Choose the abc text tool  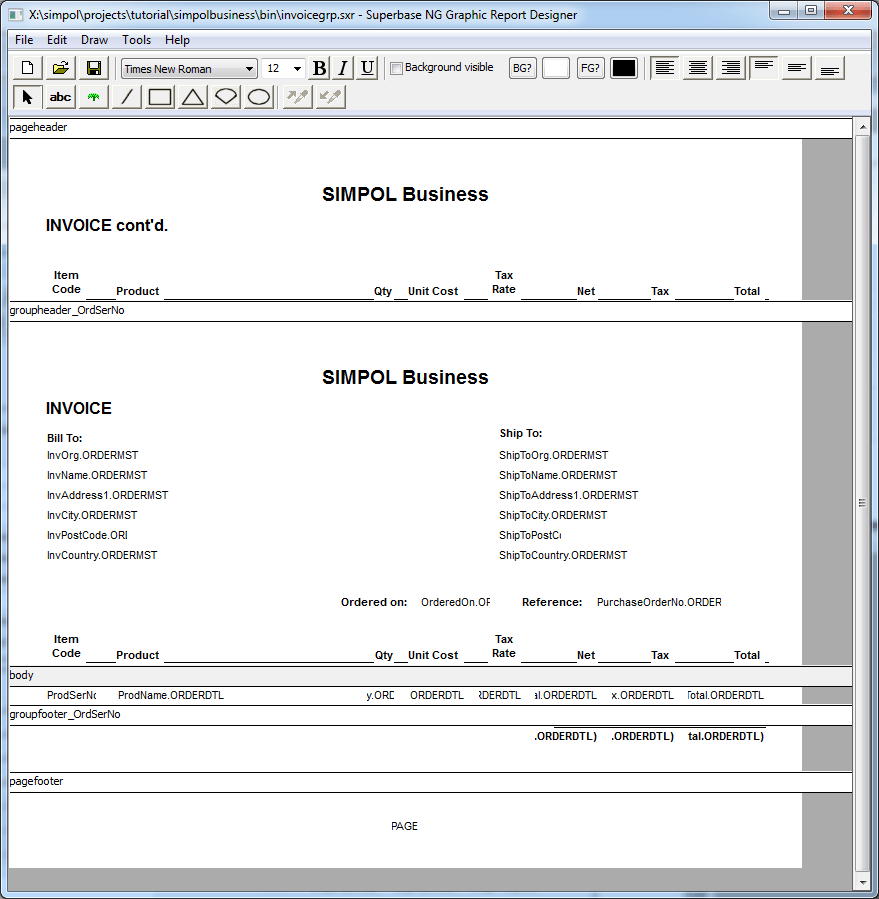click(59, 96)
